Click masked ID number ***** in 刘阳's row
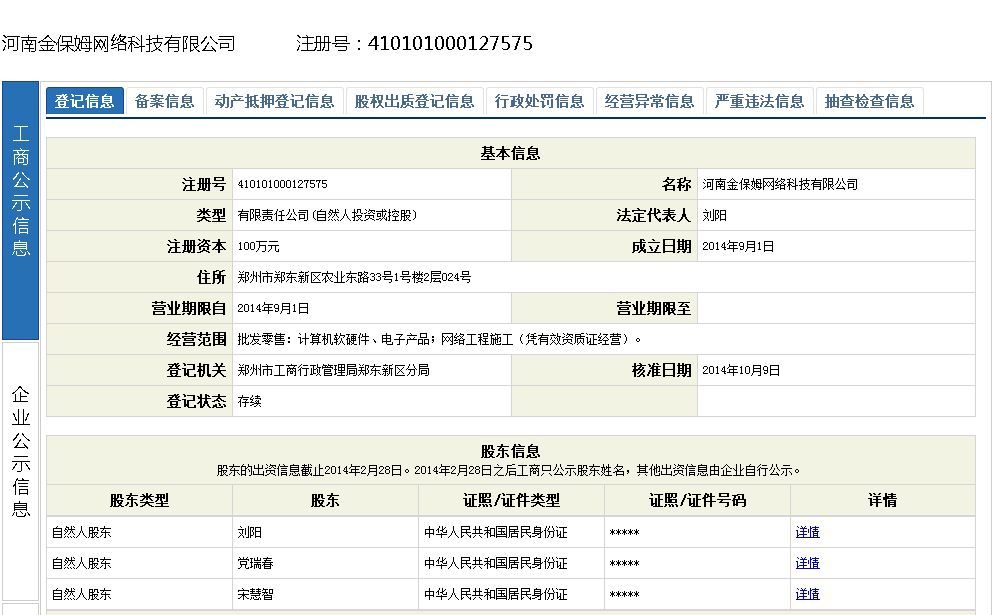Viewport: 996px width, 615px height. pos(624,533)
